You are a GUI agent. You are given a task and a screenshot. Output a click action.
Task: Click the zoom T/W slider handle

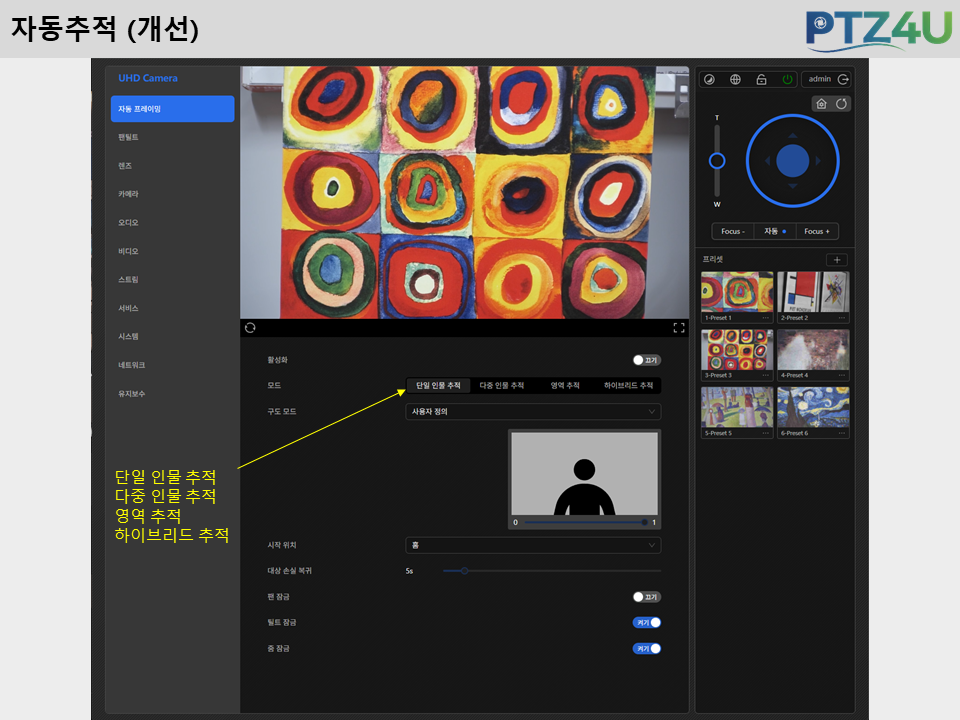point(717,161)
